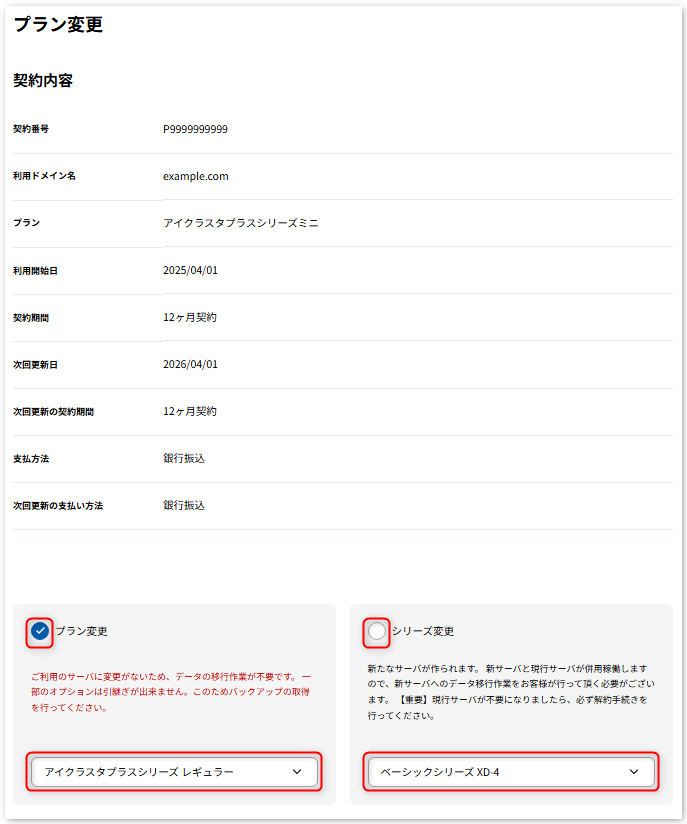Click the 契約内容 section heading
The height and width of the screenshot is (824, 687).
click(43, 81)
